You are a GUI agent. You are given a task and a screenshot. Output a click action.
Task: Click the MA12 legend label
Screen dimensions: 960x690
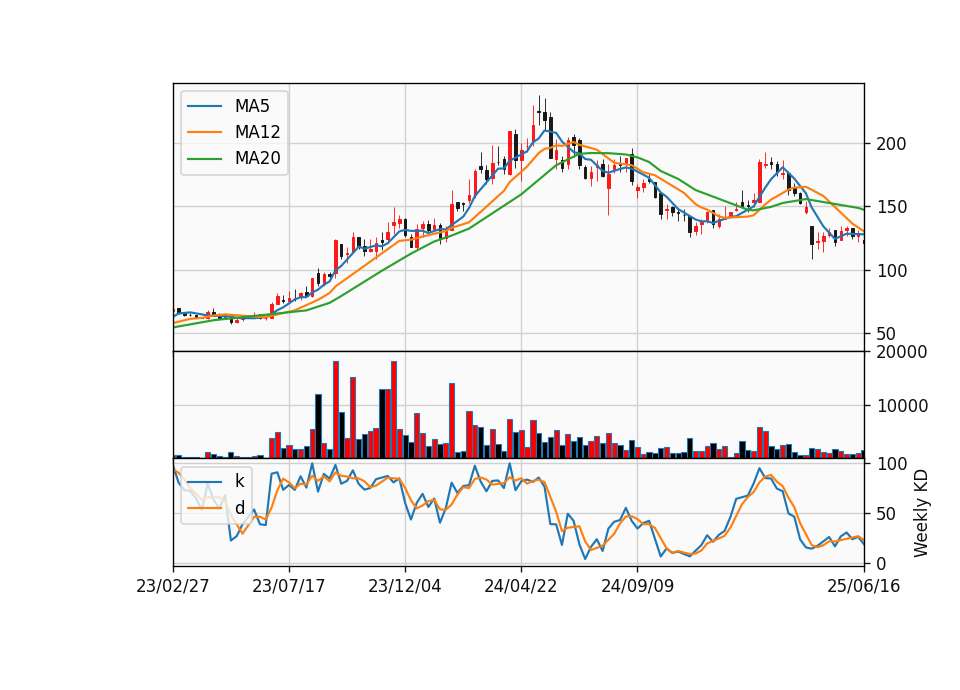click(257, 132)
